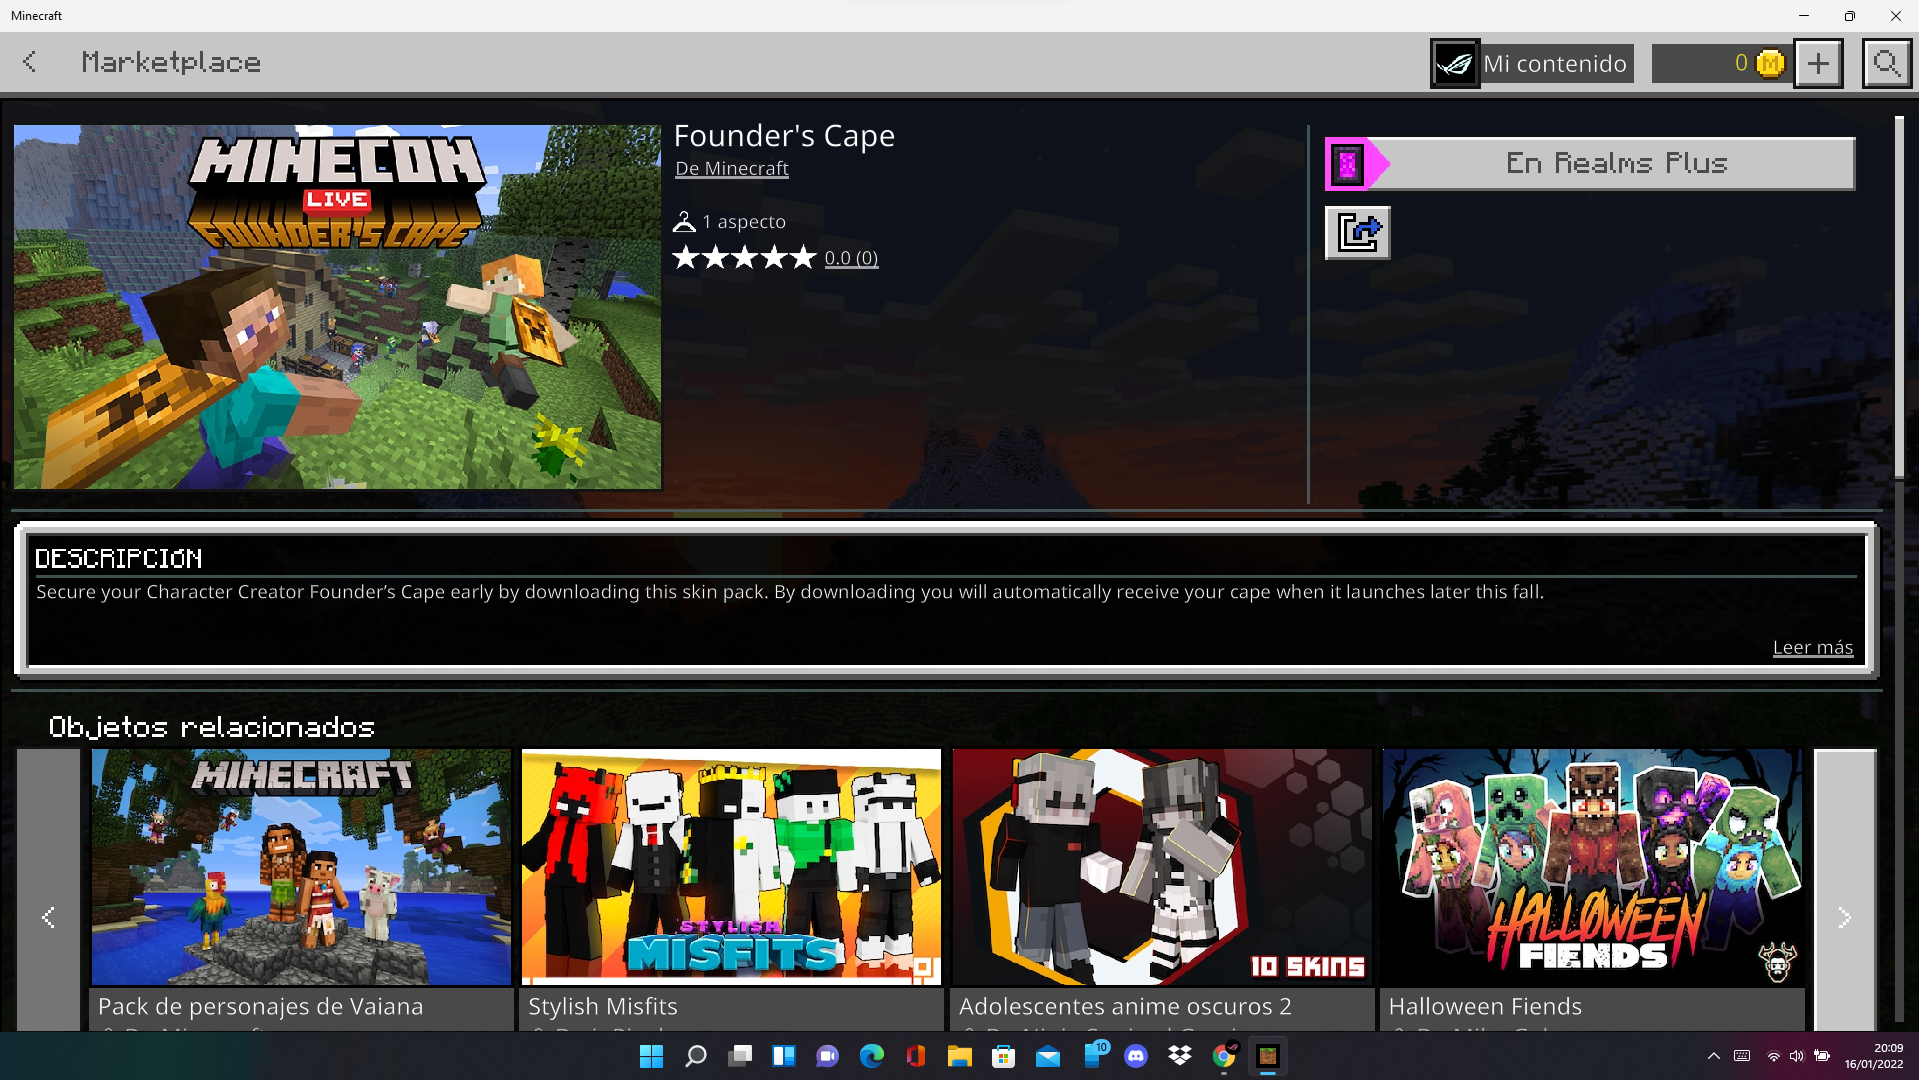Click the battery tray icon

point(1822,1056)
